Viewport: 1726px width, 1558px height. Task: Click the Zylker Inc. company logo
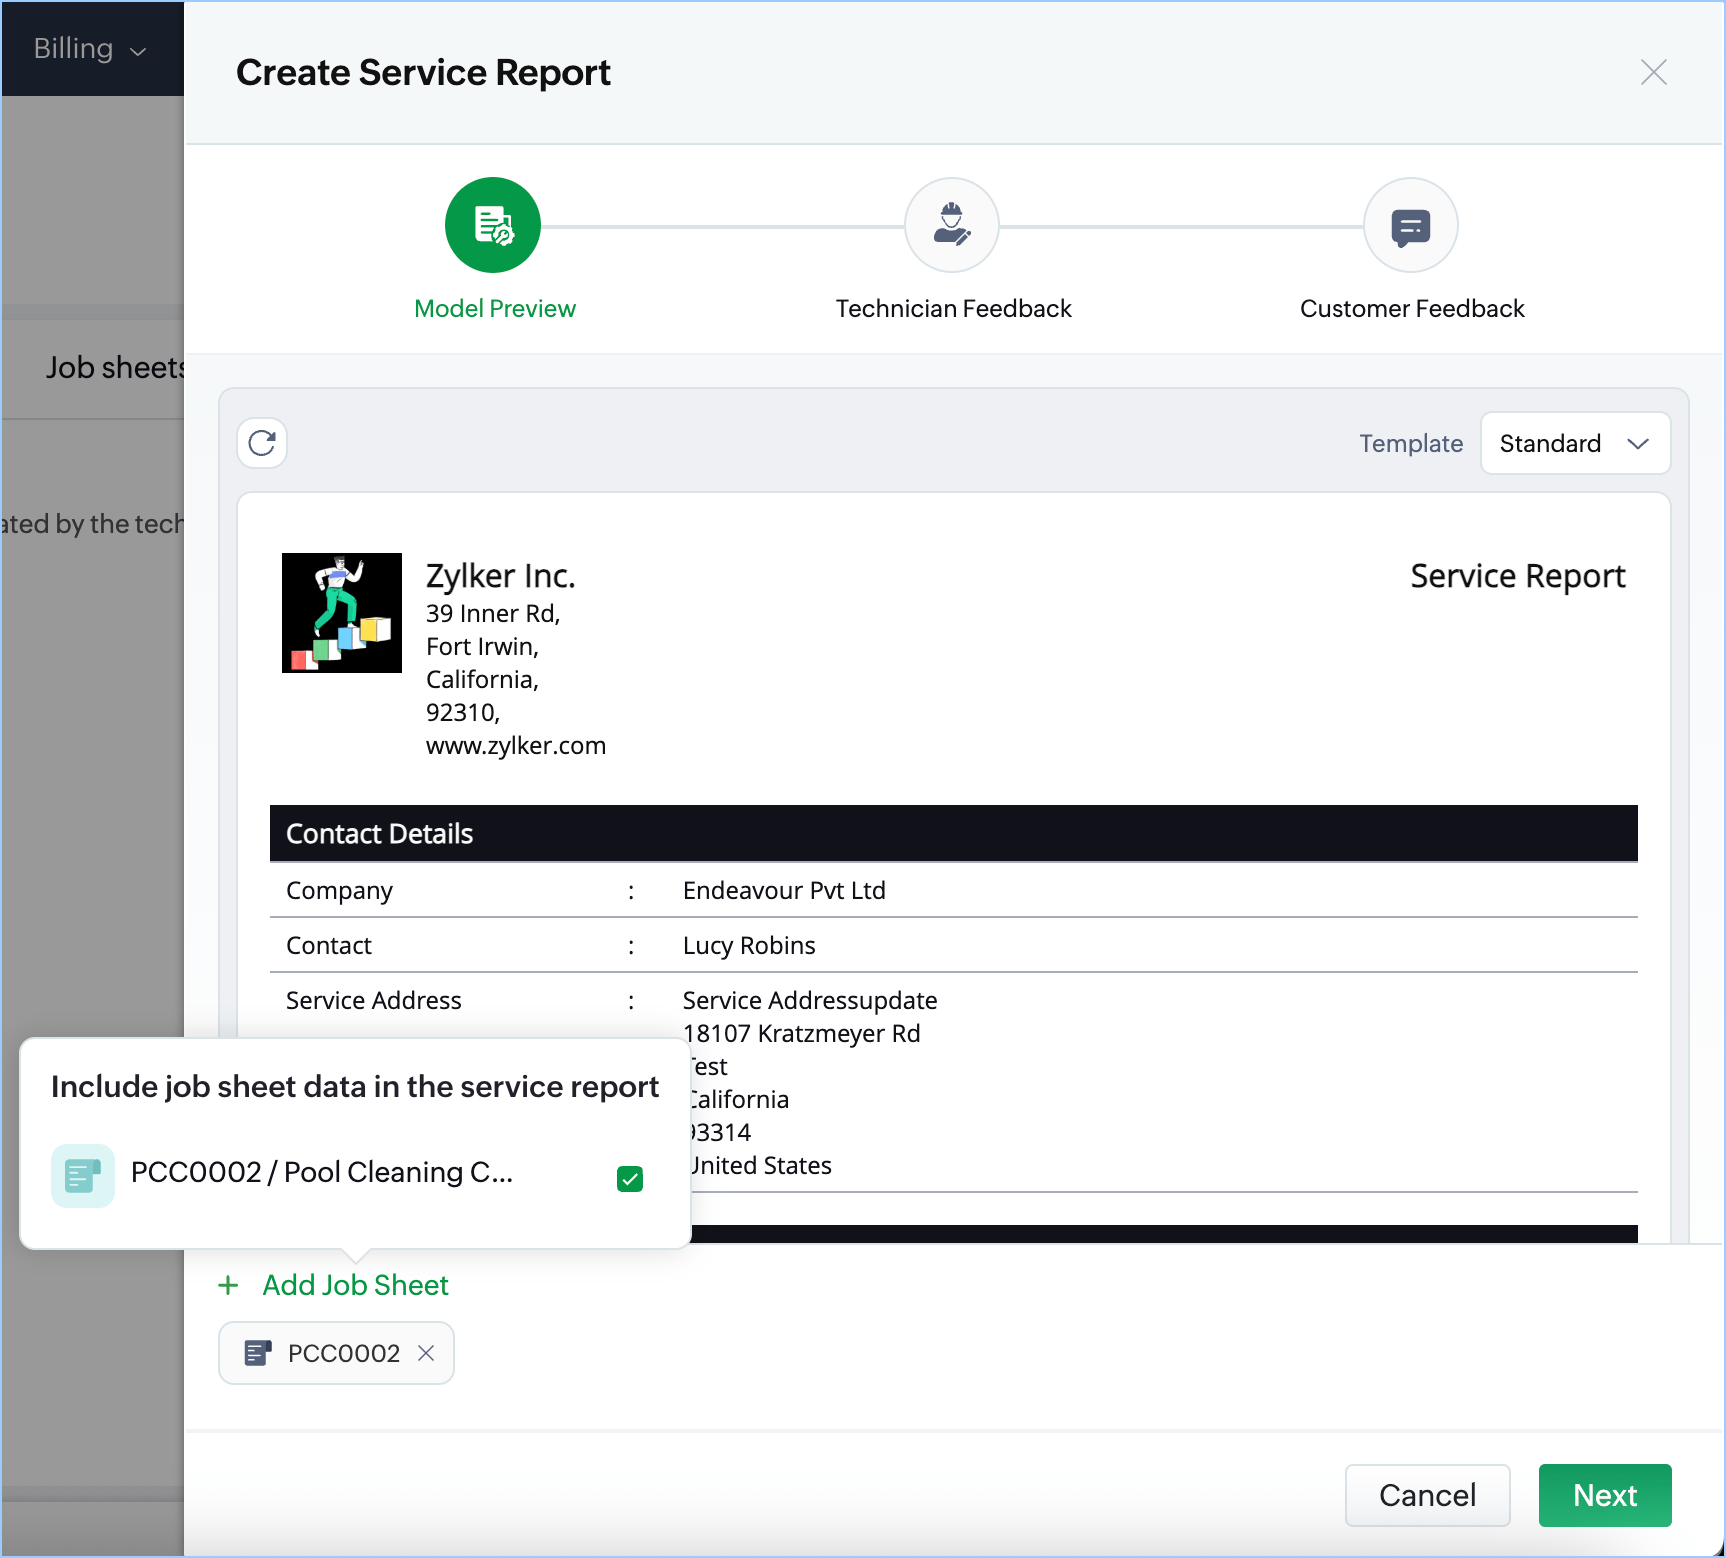tap(342, 613)
